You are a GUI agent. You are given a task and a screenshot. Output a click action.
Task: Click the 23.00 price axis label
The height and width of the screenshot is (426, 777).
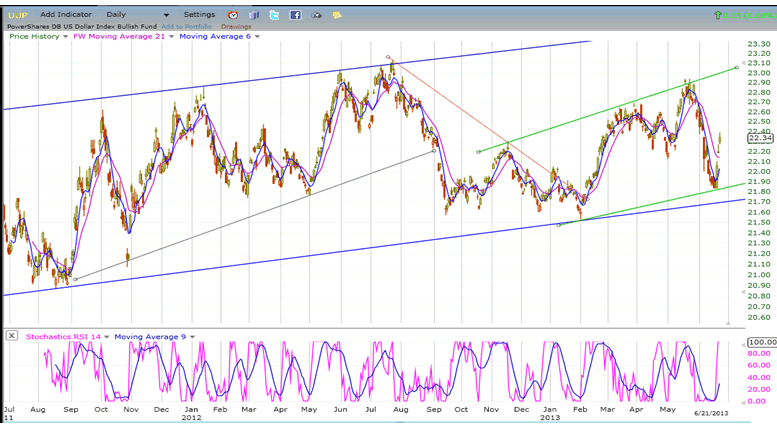(759, 73)
